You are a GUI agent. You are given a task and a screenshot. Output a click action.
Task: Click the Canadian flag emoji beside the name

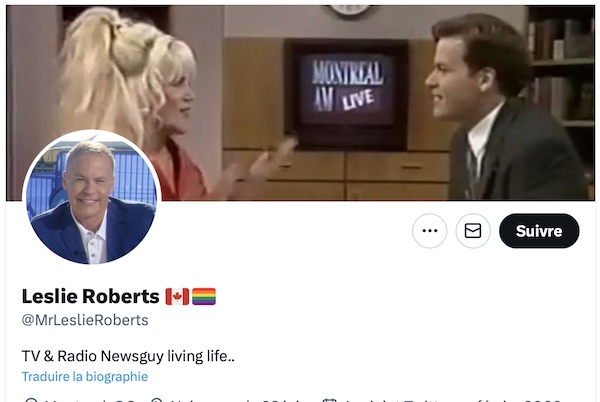click(177, 296)
